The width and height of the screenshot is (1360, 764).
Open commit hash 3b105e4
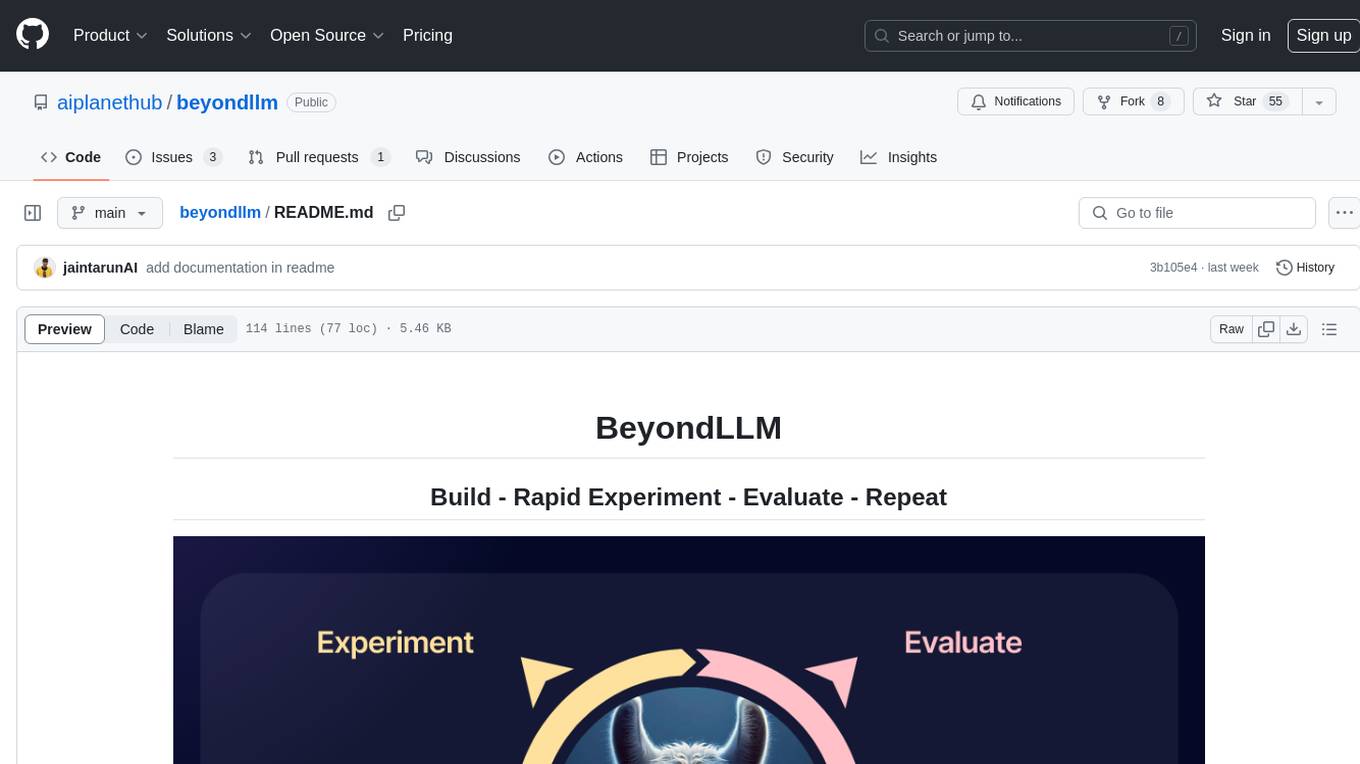(1173, 268)
